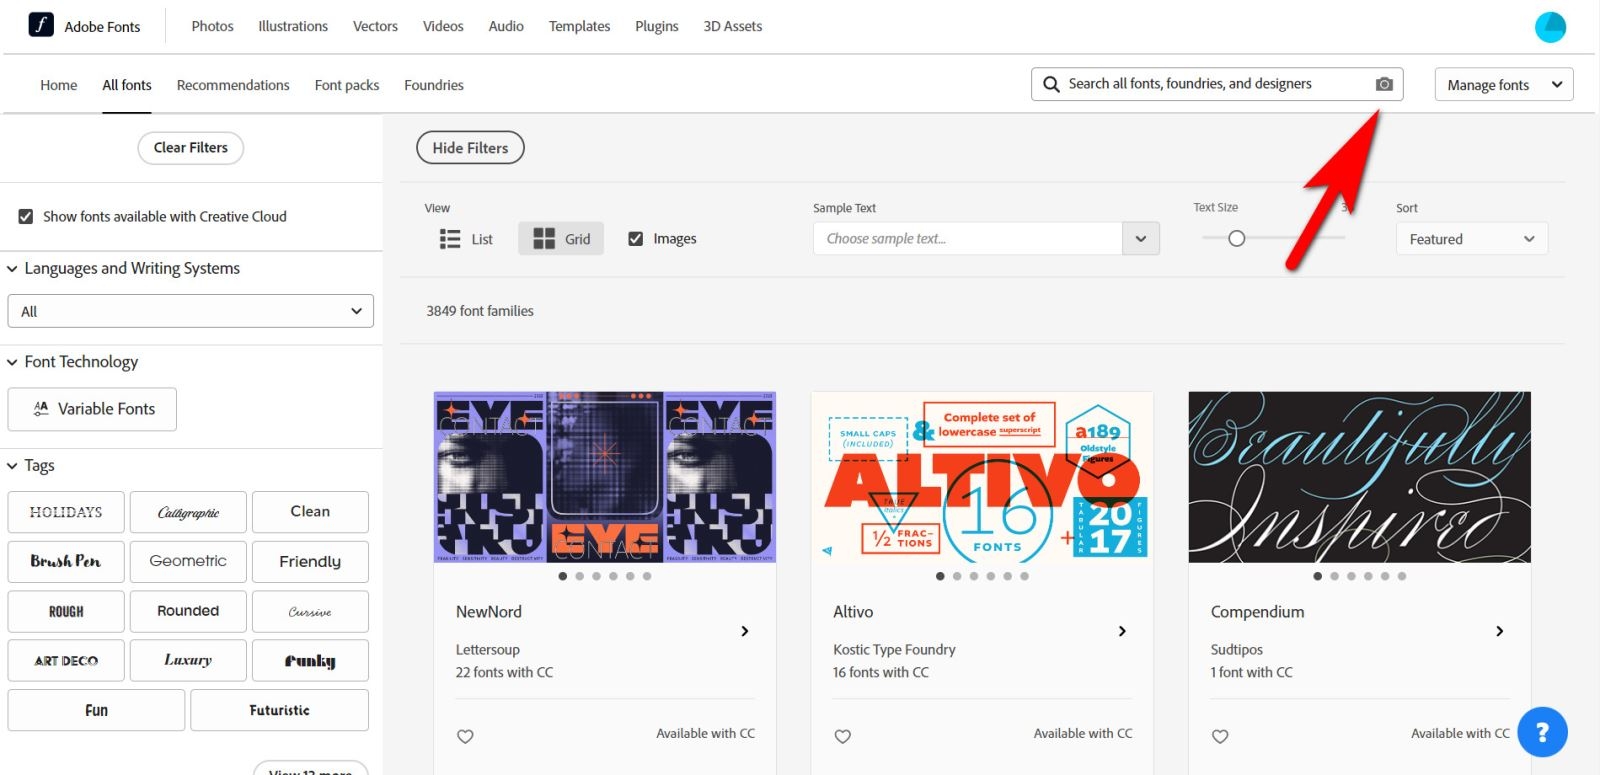This screenshot has height=775, width=1600.
Task: Click the Text Size slider handle
Action: click(1236, 238)
